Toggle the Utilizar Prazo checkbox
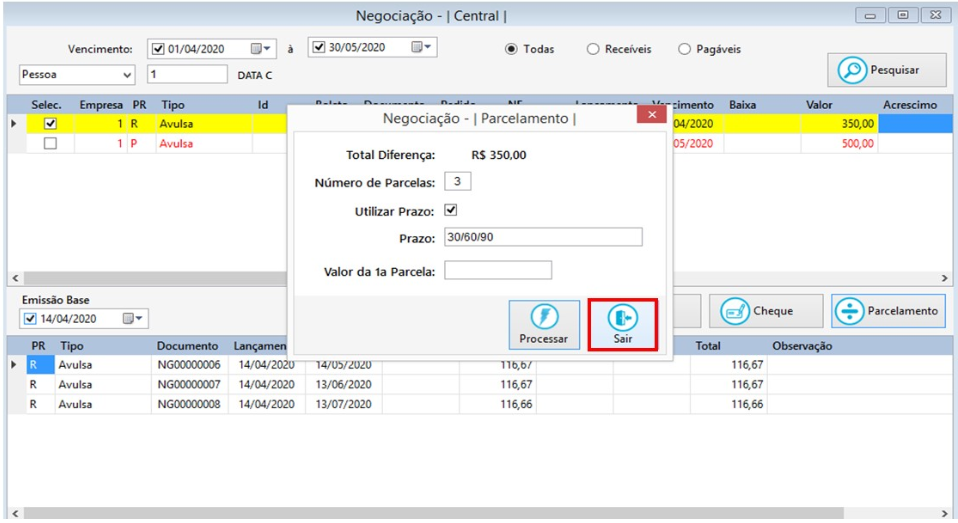 point(451,210)
